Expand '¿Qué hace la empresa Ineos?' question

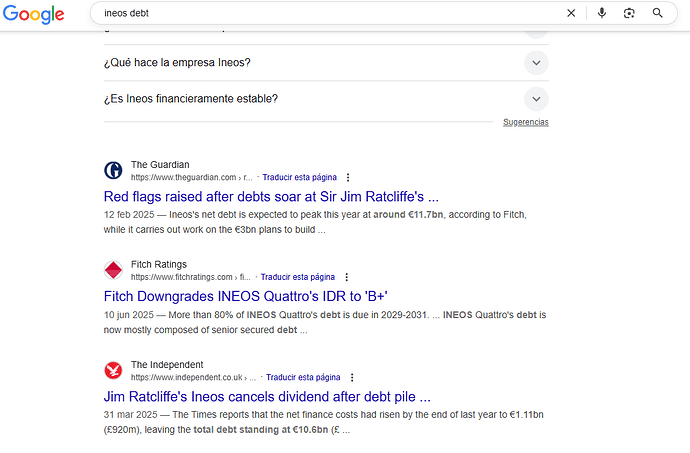click(326, 63)
